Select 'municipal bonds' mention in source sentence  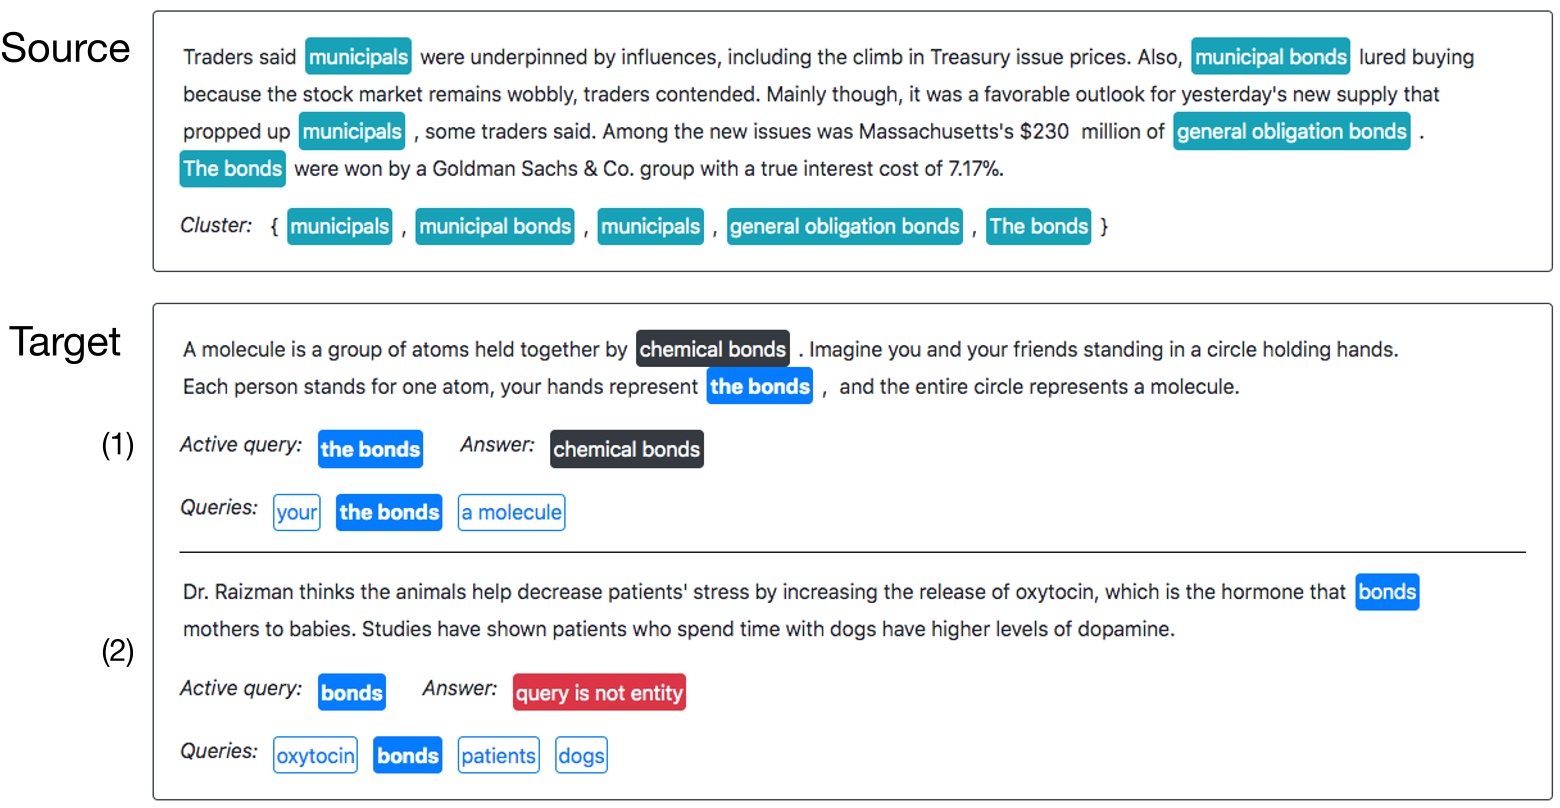[x=1270, y=58]
